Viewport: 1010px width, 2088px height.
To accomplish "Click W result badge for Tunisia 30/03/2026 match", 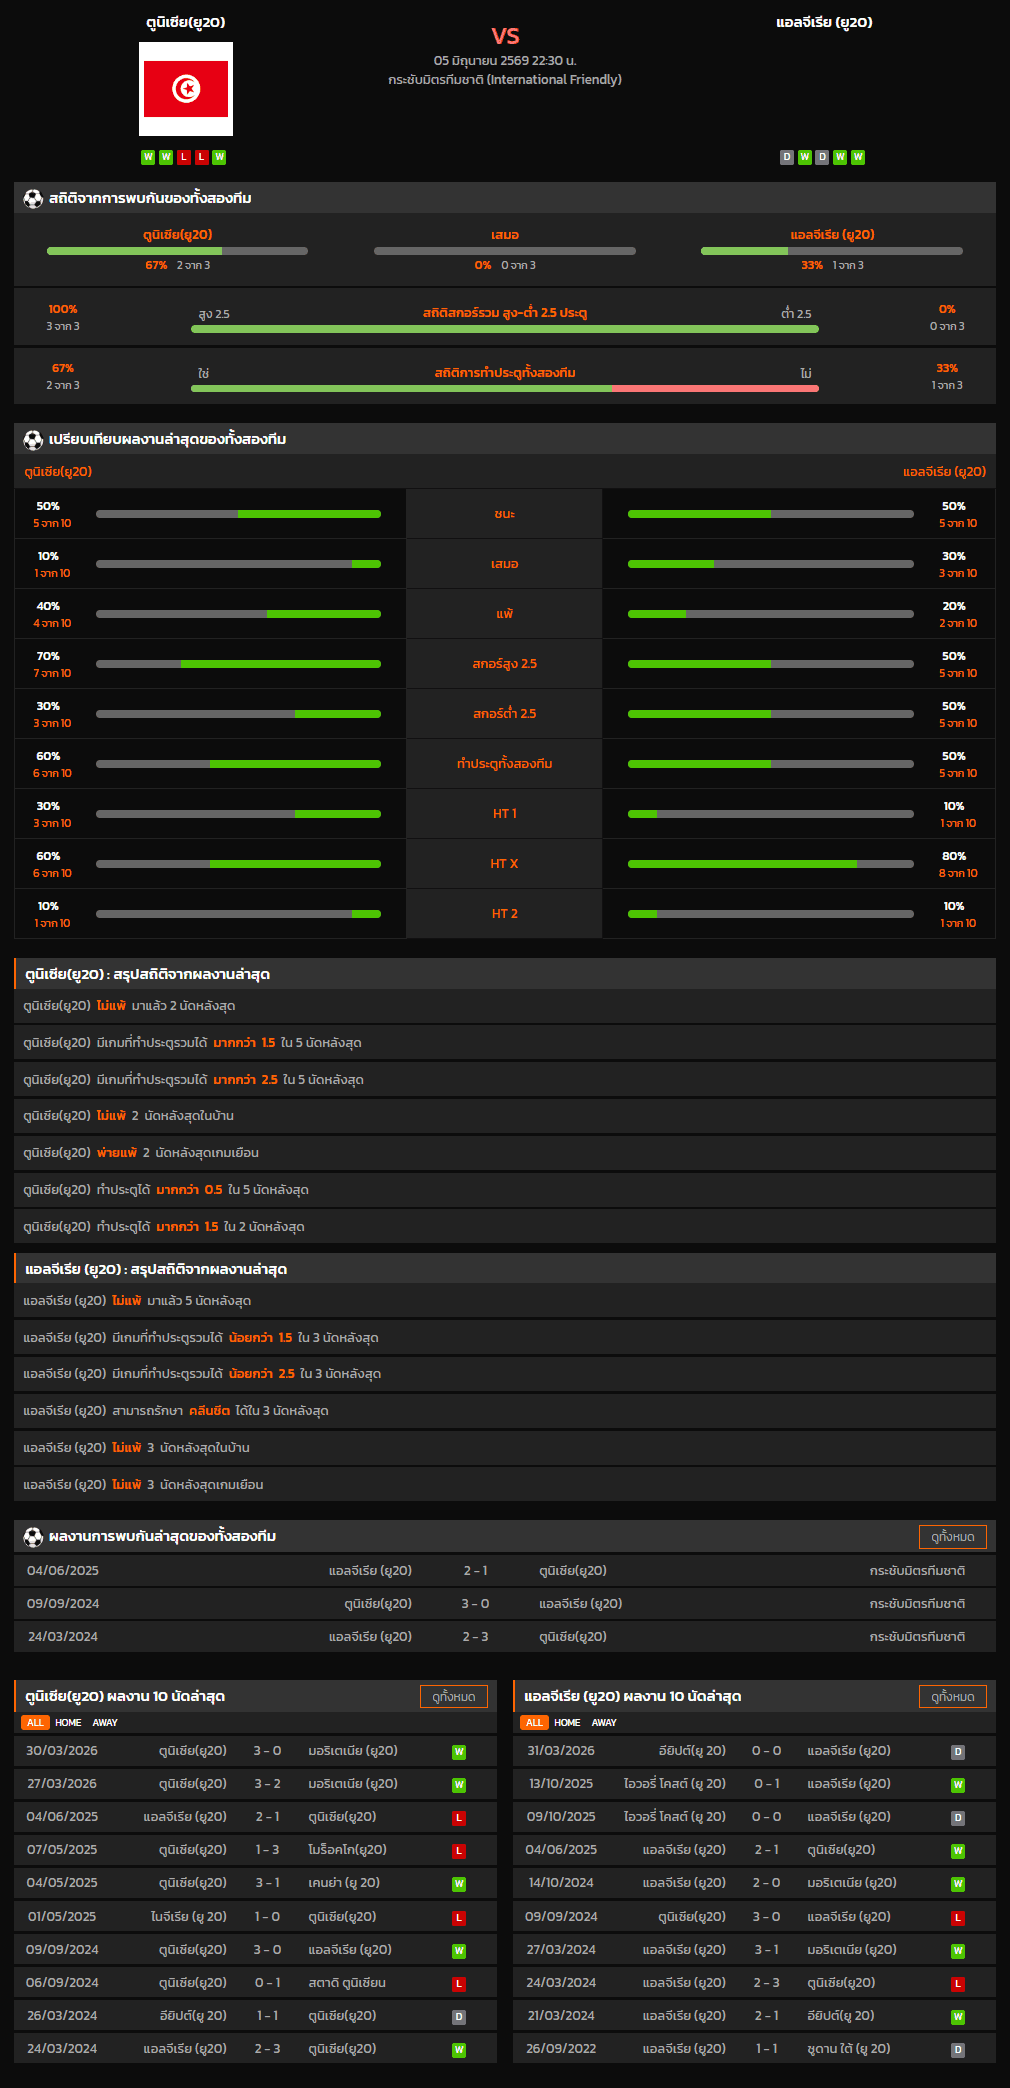I will pos(459,1751).
